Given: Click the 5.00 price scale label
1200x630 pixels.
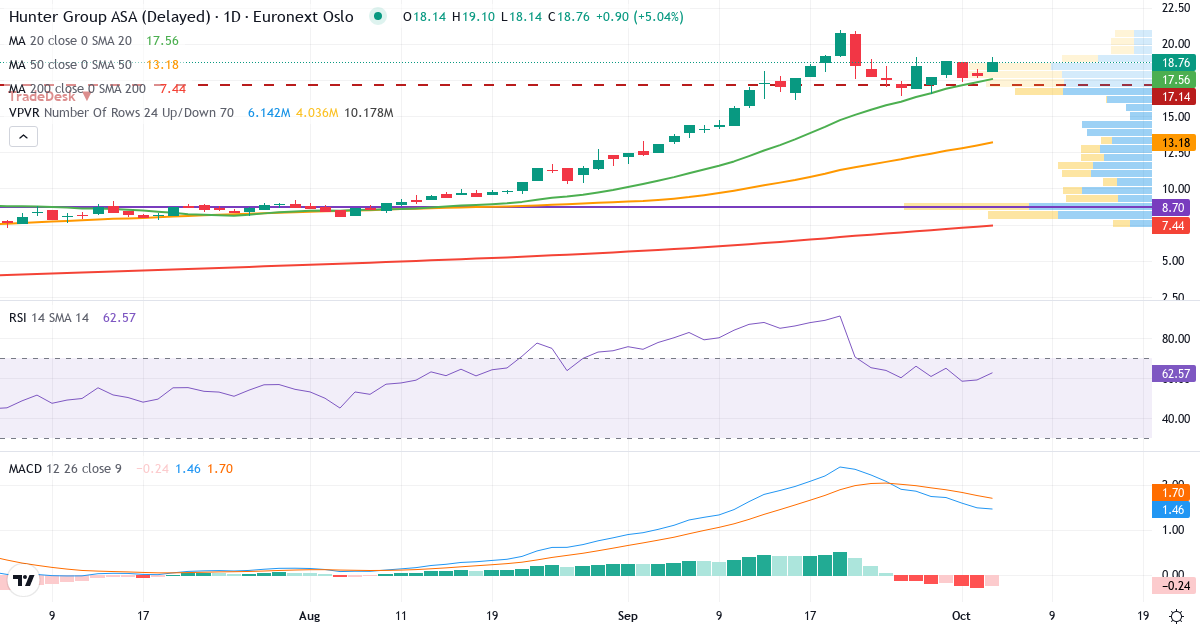Looking at the screenshot, I should click(x=1174, y=261).
